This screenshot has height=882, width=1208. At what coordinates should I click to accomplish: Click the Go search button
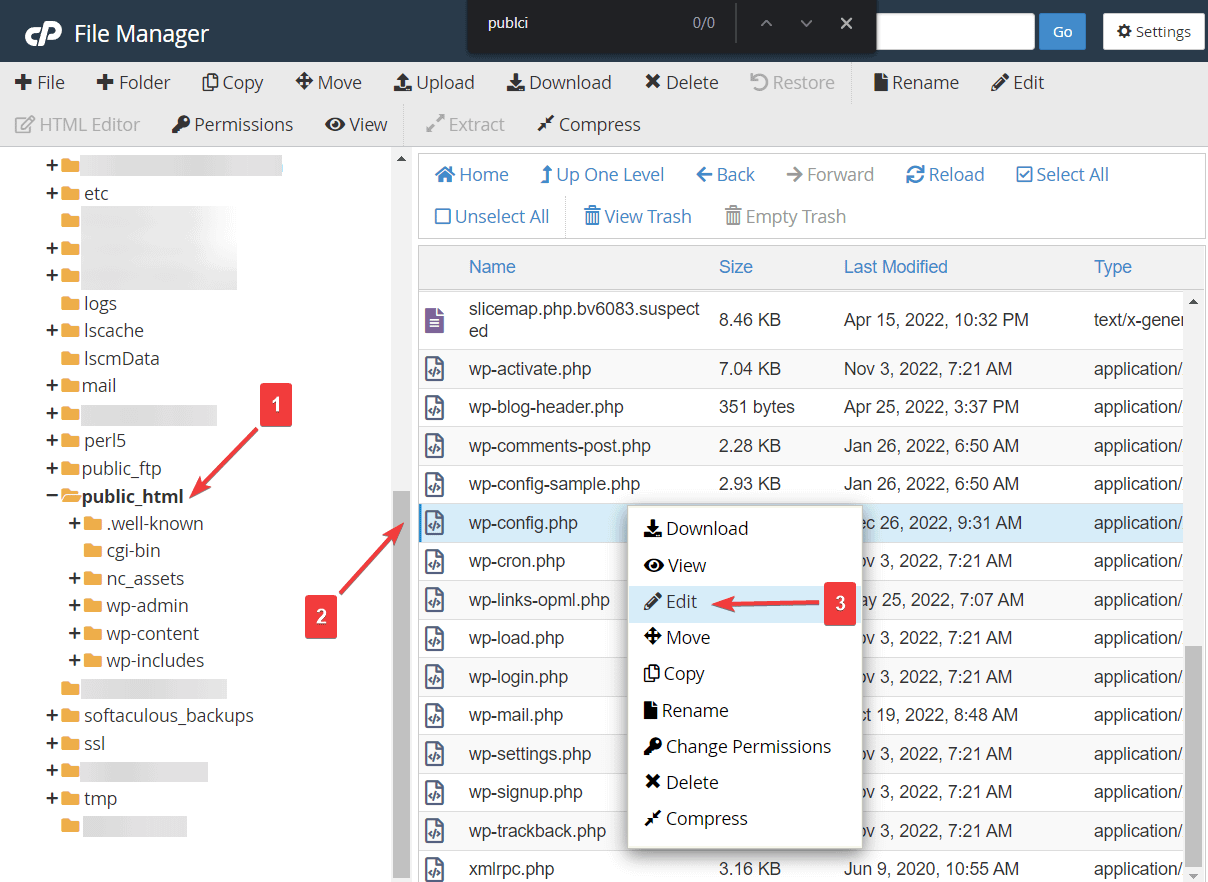(x=1062, y=31)
